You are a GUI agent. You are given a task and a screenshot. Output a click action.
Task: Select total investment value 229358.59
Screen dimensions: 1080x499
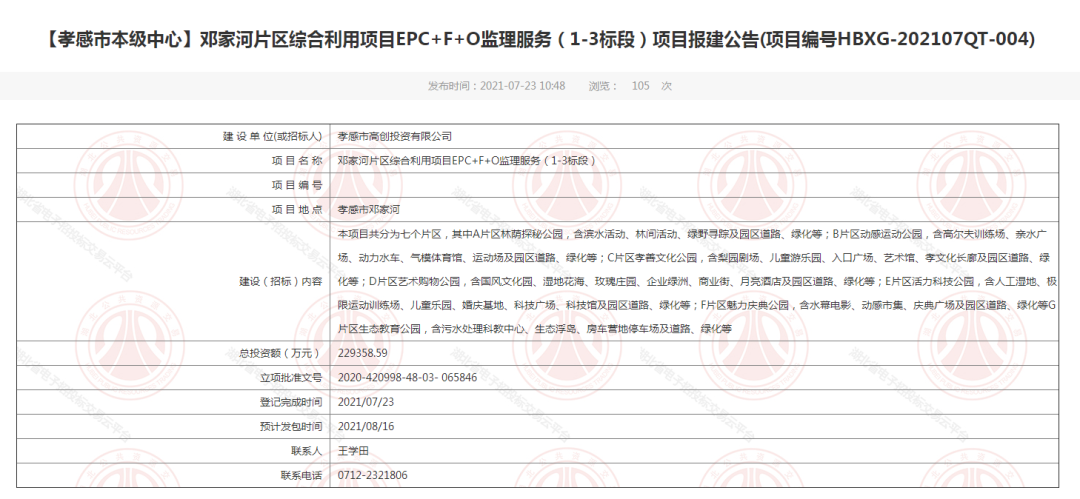[x=362, y=353]
